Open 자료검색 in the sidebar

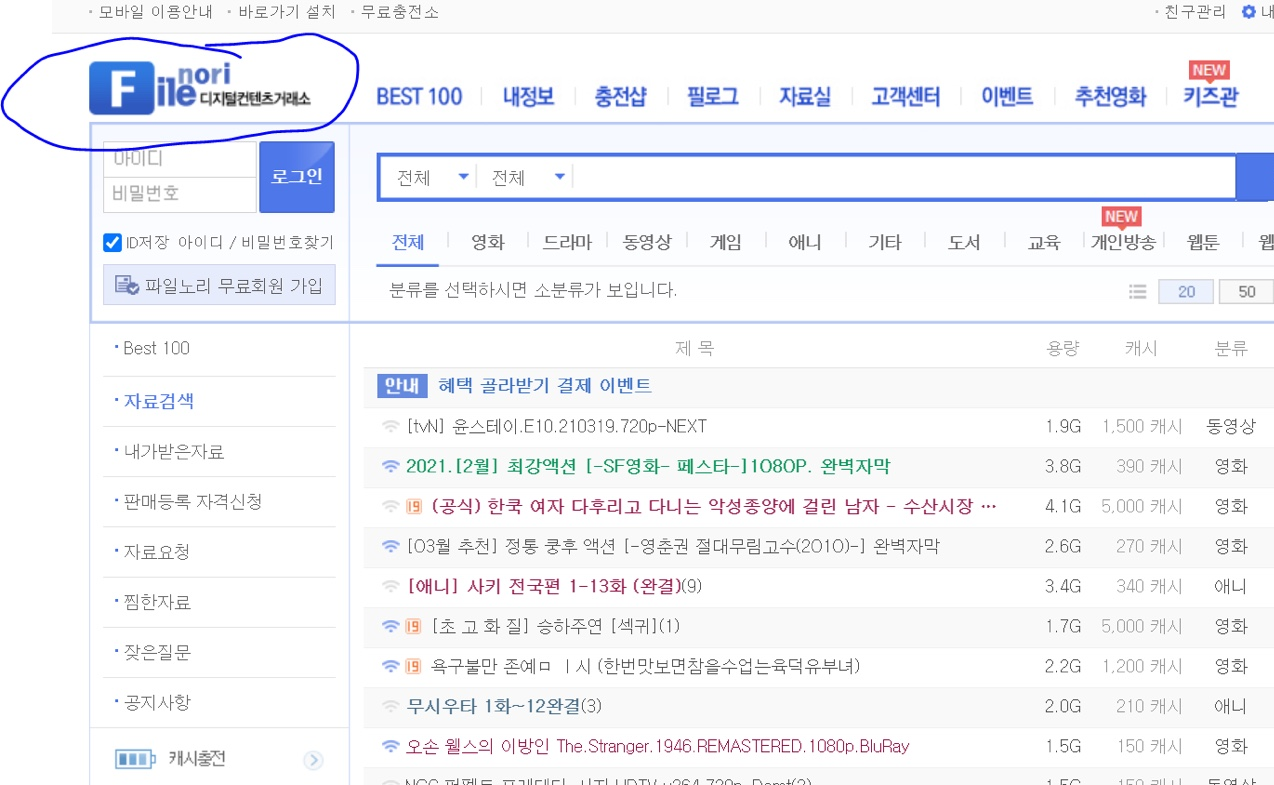158,401
